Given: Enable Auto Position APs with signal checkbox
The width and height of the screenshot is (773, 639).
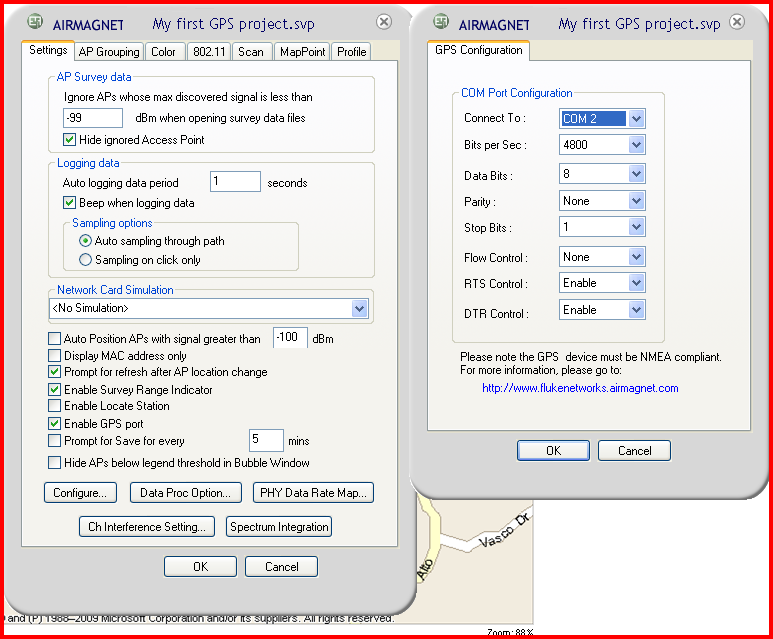Looking at the screenshot, I should coord(54,339).
